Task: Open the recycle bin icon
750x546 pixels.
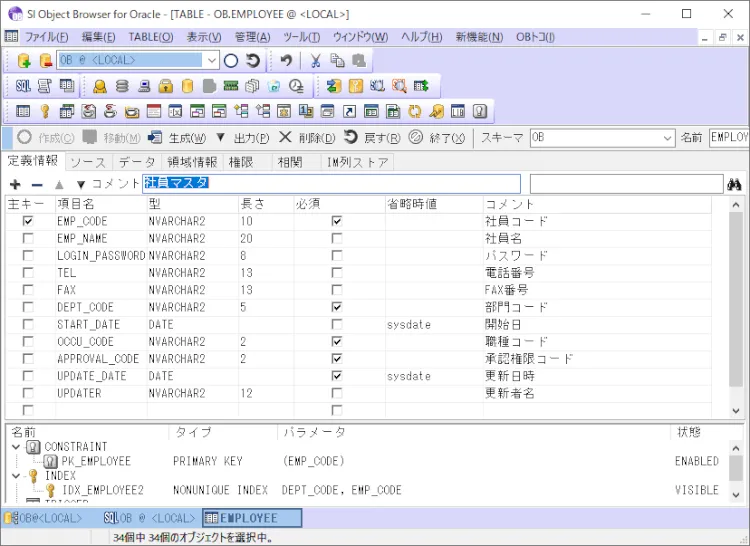Action: [x=274, y=86]
